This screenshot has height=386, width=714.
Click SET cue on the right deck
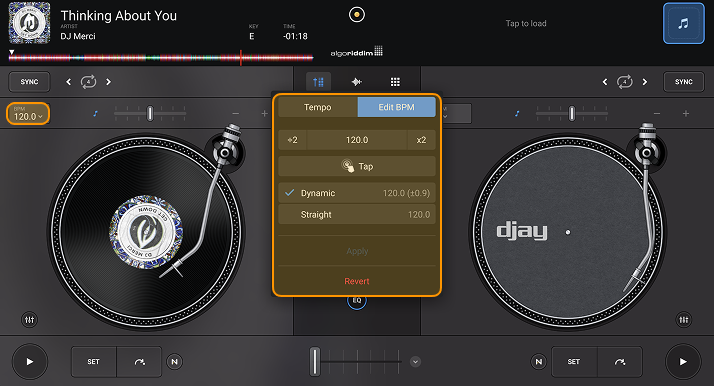coord(574,362)
